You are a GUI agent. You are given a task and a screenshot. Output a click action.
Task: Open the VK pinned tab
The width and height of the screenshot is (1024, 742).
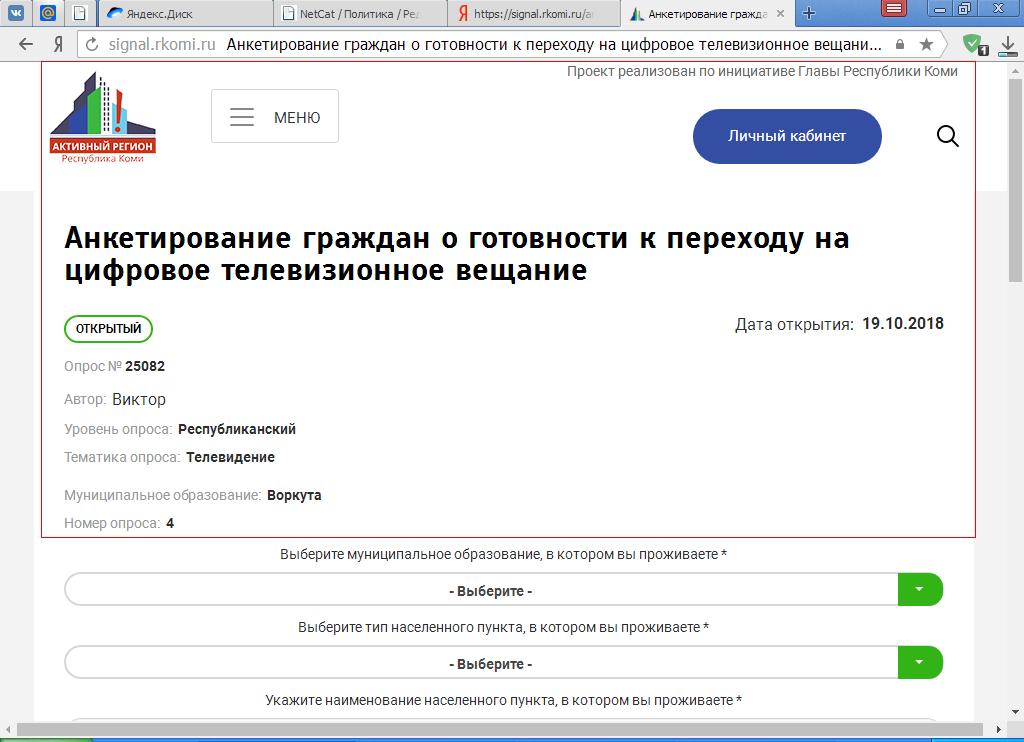coord(17,13)
